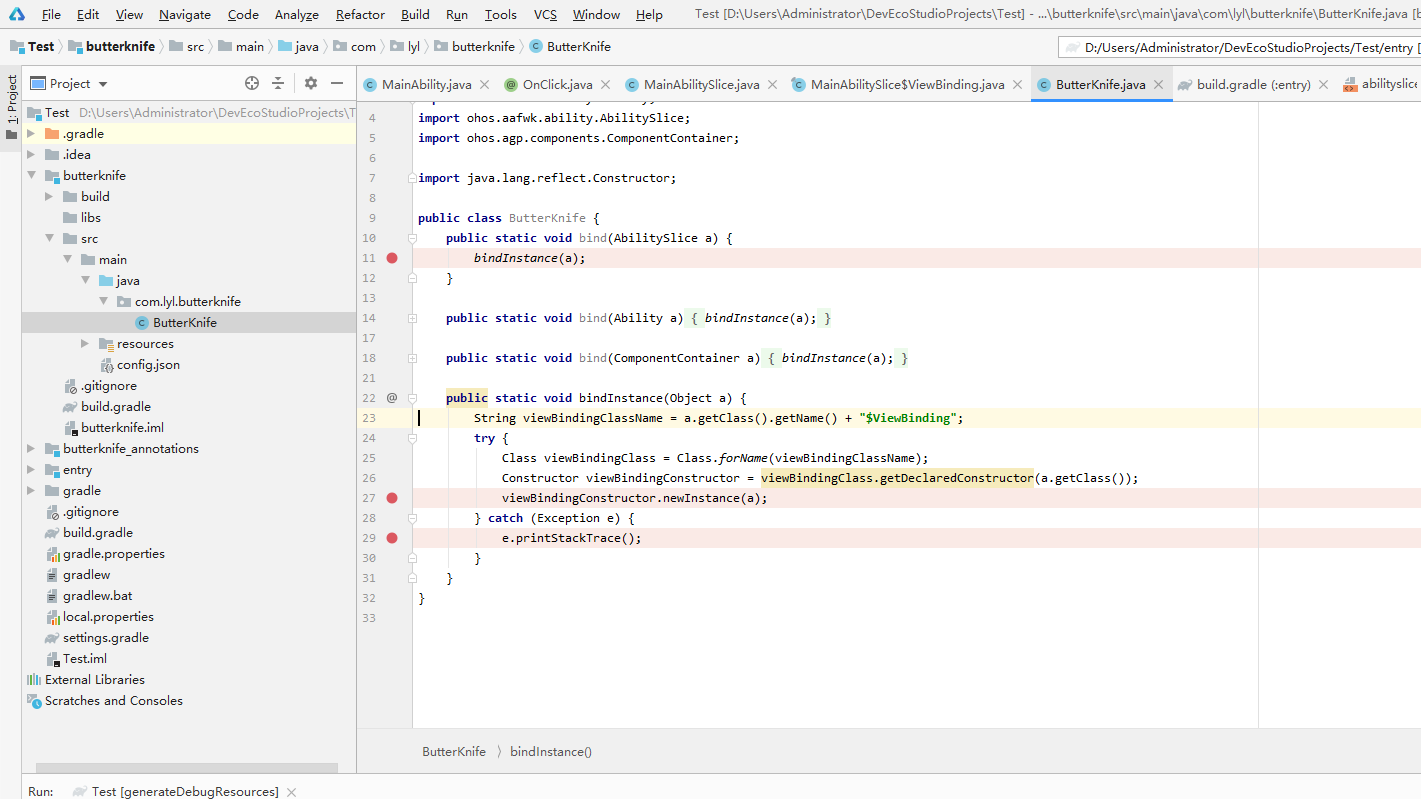This screenshot has height=799, width=1421.
Task: Click the Test.iml file icon
Action: pos(53,659)
